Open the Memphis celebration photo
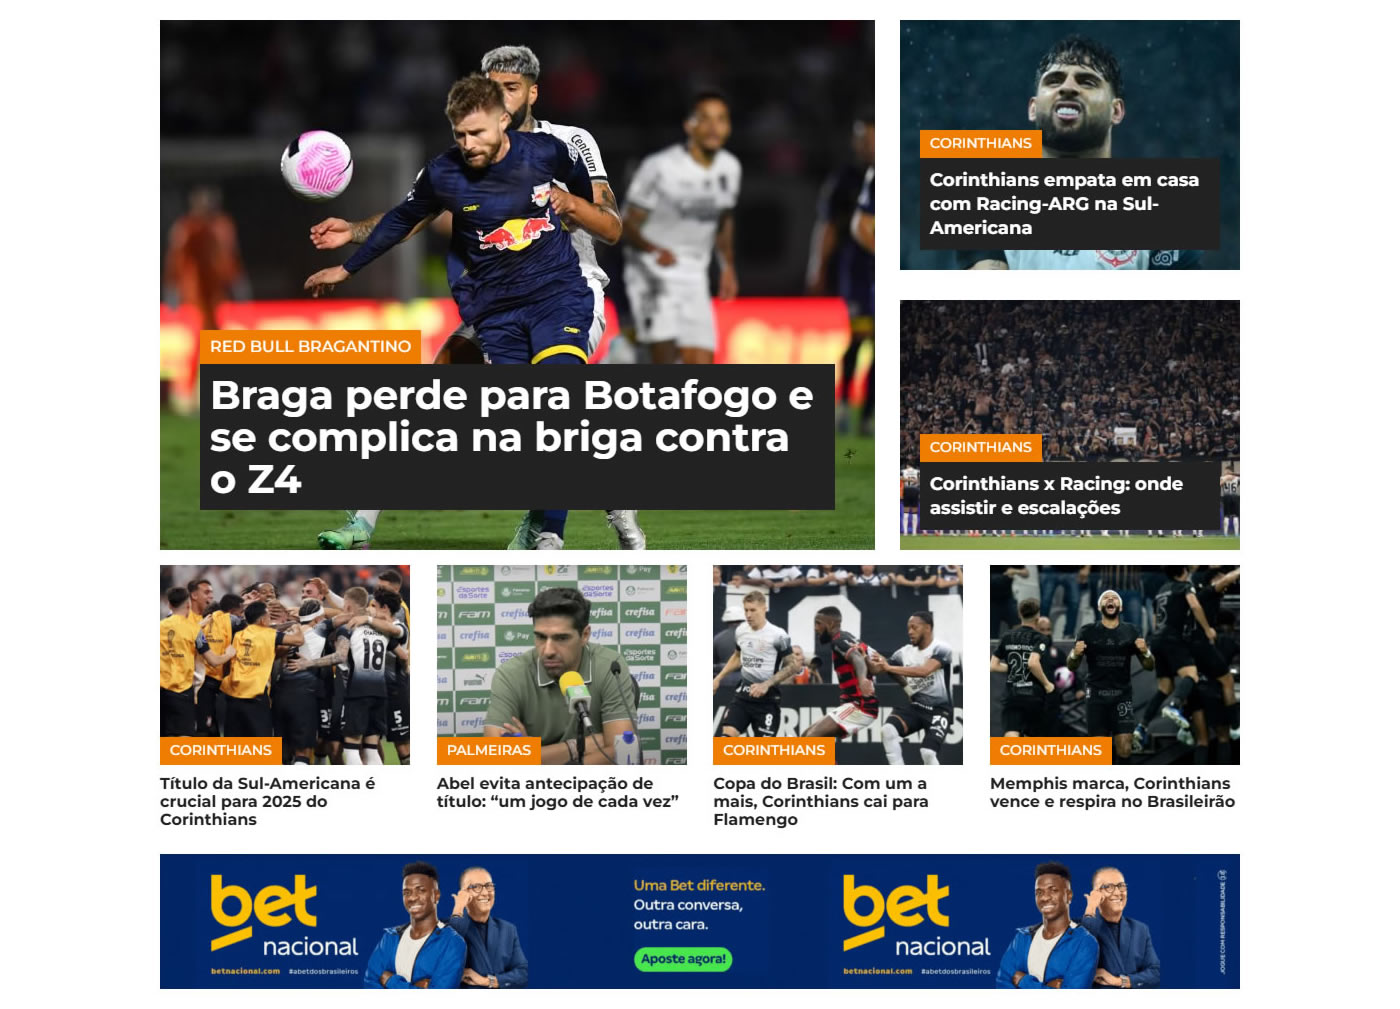Viewport: 1400px width, 1009px height. pyautogui.click(x=1115, y=665)
